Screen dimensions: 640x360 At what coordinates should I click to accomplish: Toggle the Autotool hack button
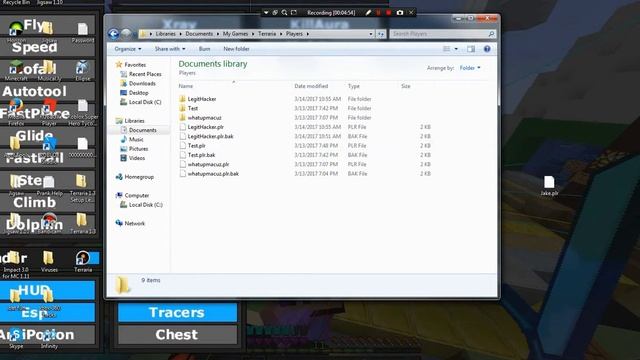(47, 91)
